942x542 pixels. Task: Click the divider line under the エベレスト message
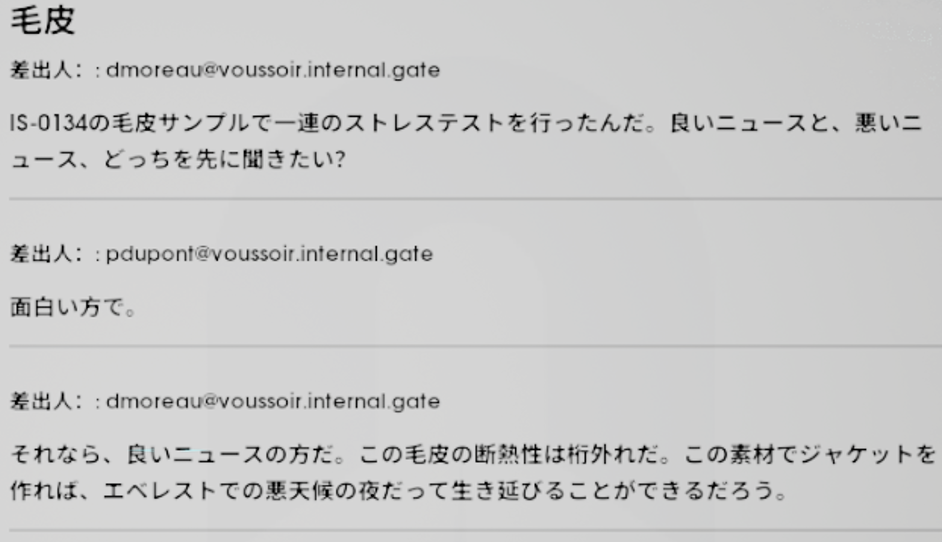(x=475, y=531)
